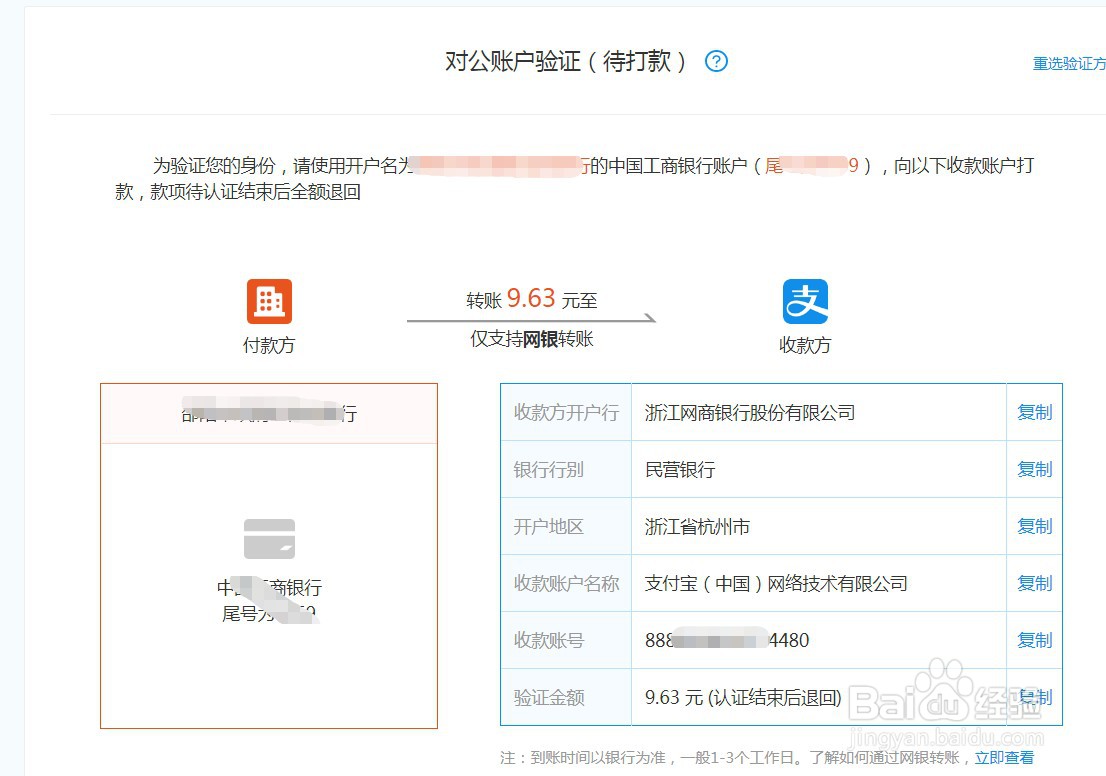This screenshot has height=776, width=1106.
Task: Click the 付款方 label
Action: tap(269, 345)
